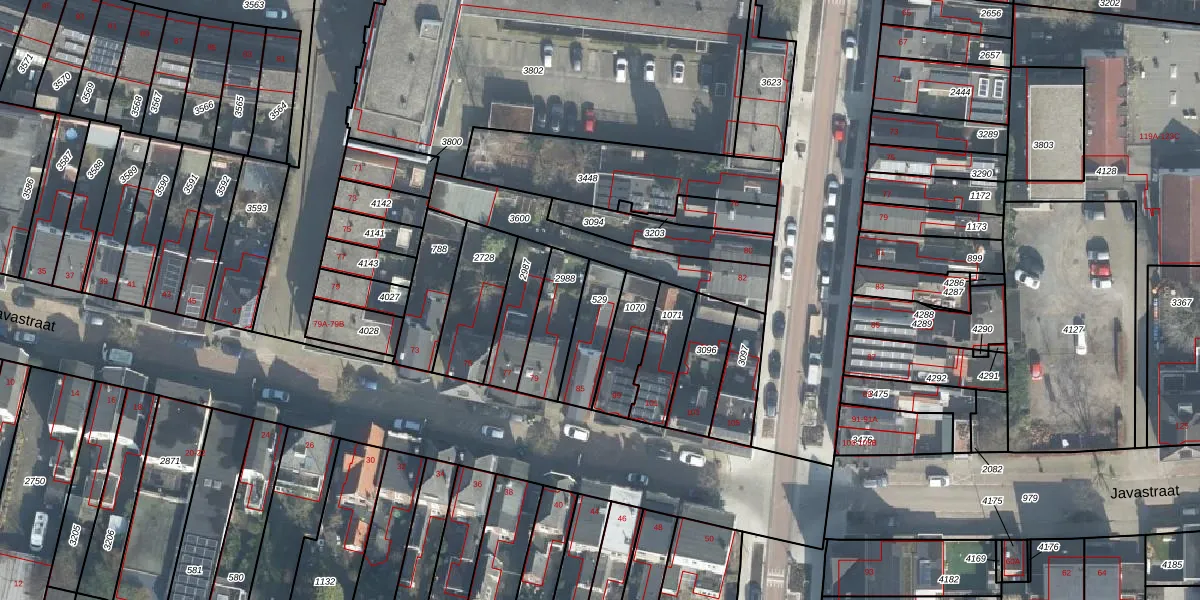This screenshot has height=600, width=1200.
Task: Select parcel number 979 on the road
Action: click(1030, 498)
